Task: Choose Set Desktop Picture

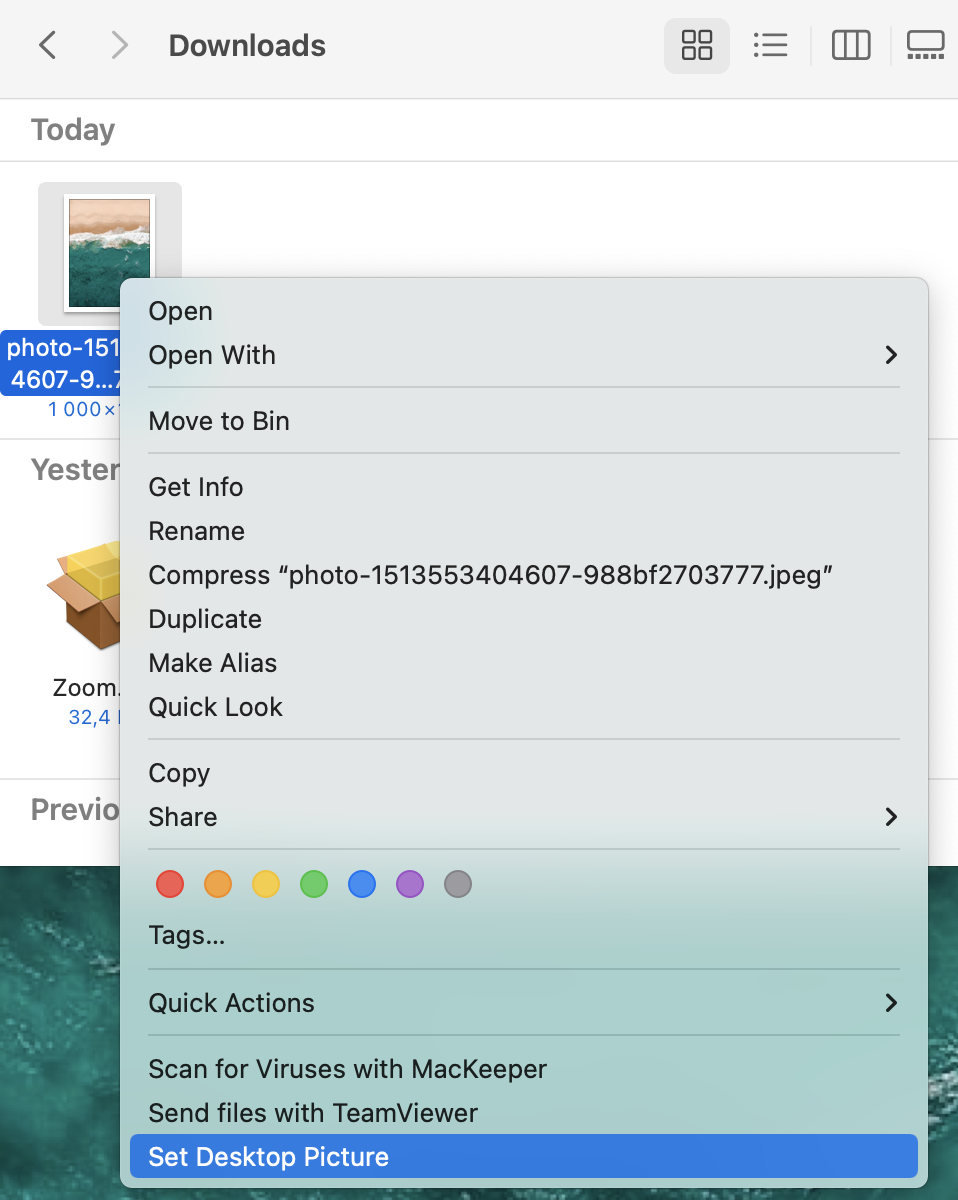Action: 524,1157
